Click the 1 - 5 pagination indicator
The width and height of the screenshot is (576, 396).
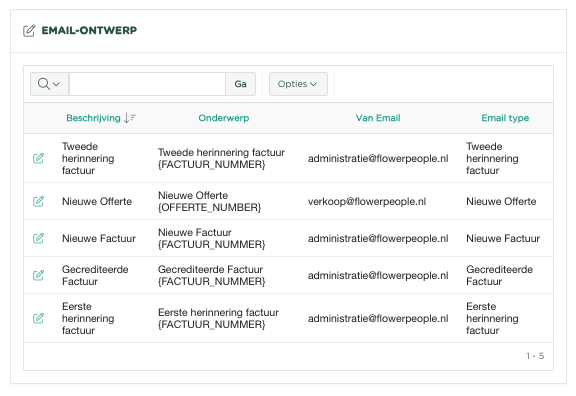[535, 356]
